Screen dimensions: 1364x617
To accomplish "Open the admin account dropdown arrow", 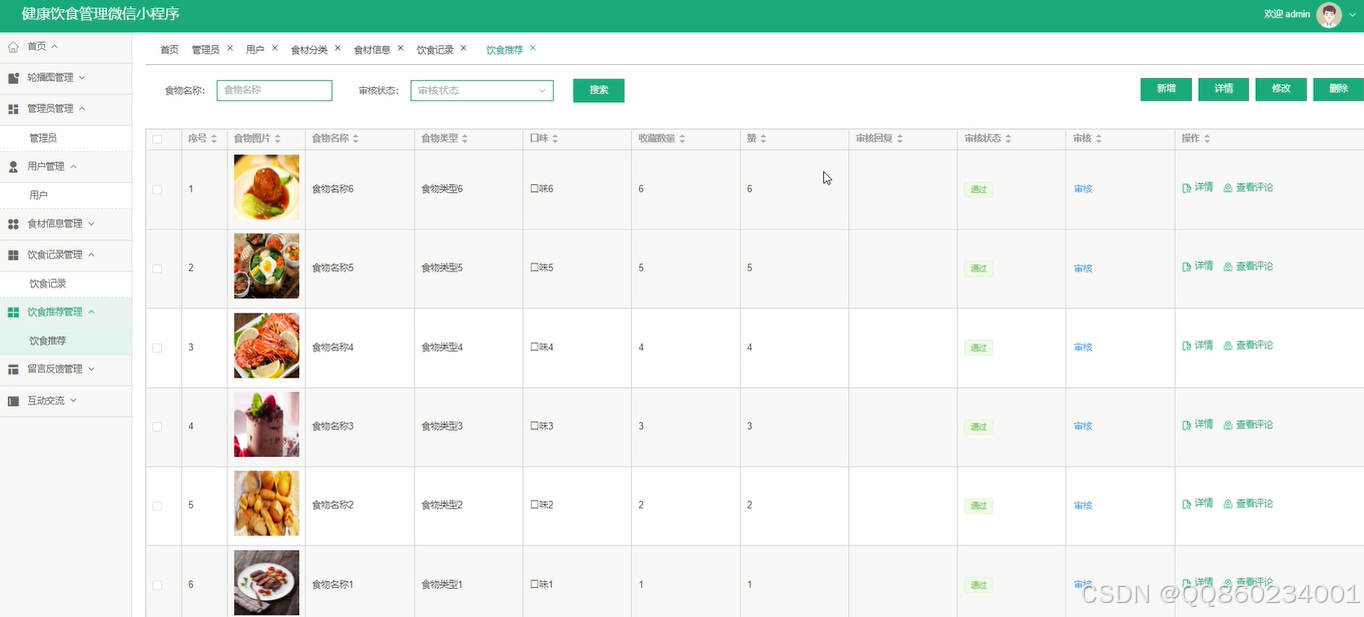I will click(1353, 15).
